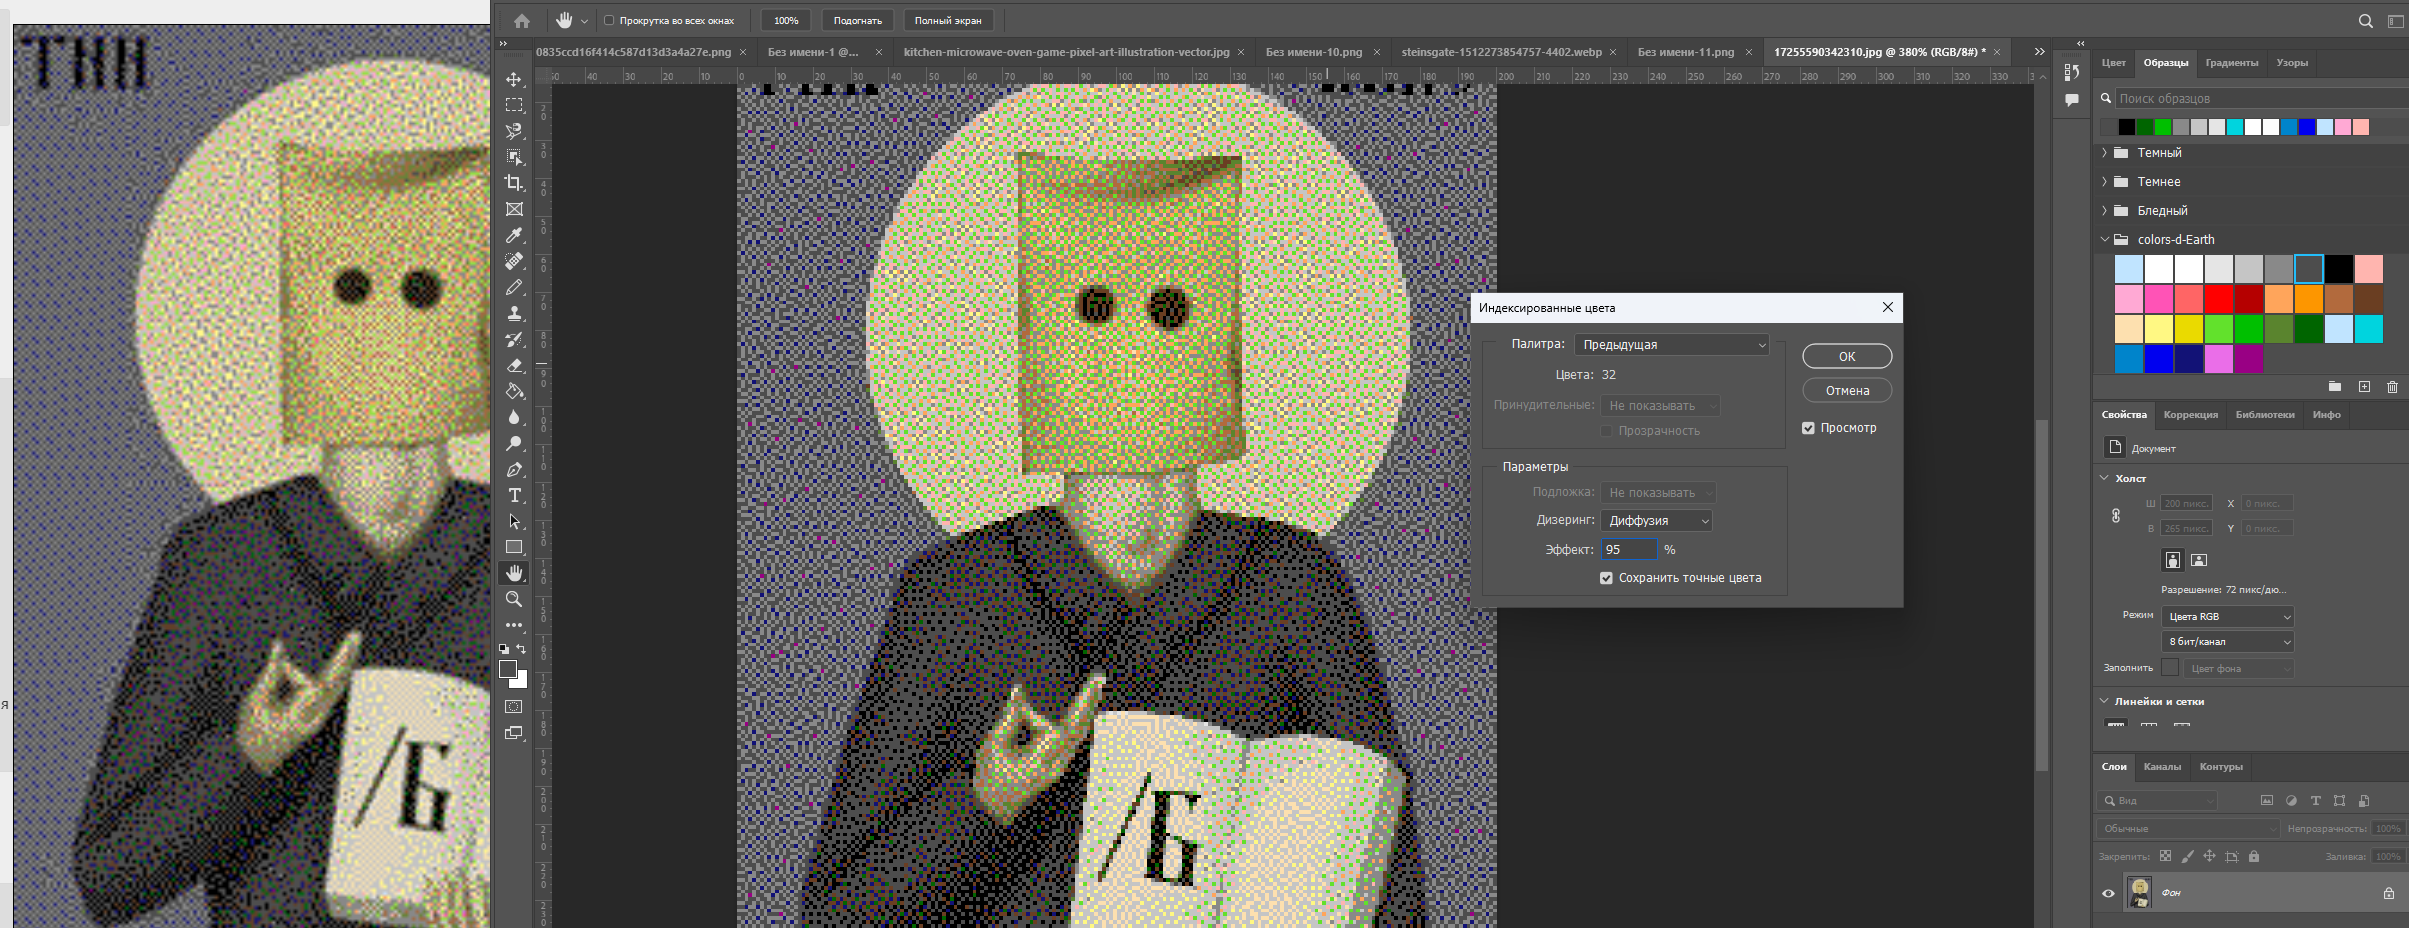Toggle lock all in layers panel

[x=2254, y=856]
